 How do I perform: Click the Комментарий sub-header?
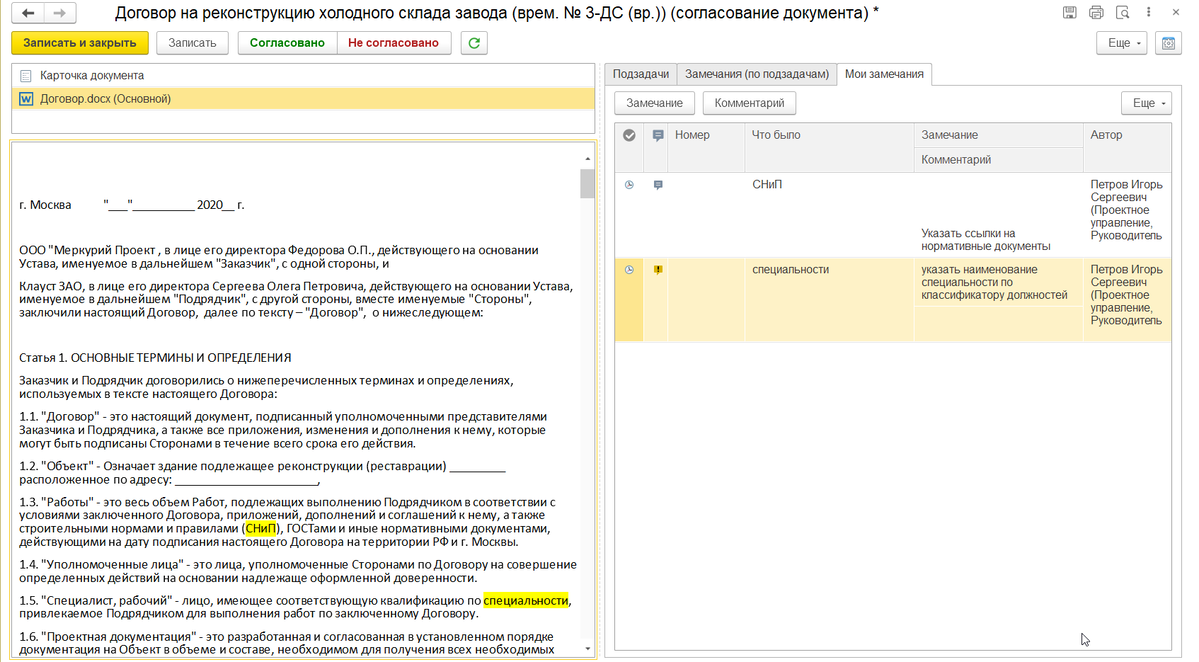tap(998, 160)
